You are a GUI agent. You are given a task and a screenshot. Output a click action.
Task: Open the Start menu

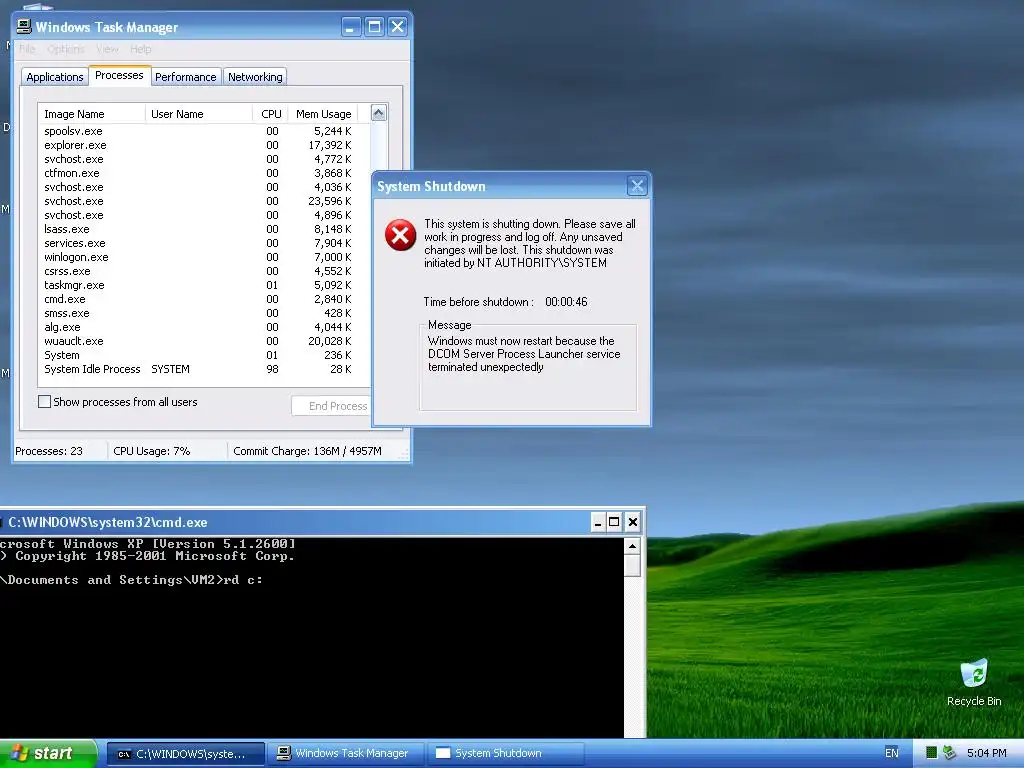[48, 753]
